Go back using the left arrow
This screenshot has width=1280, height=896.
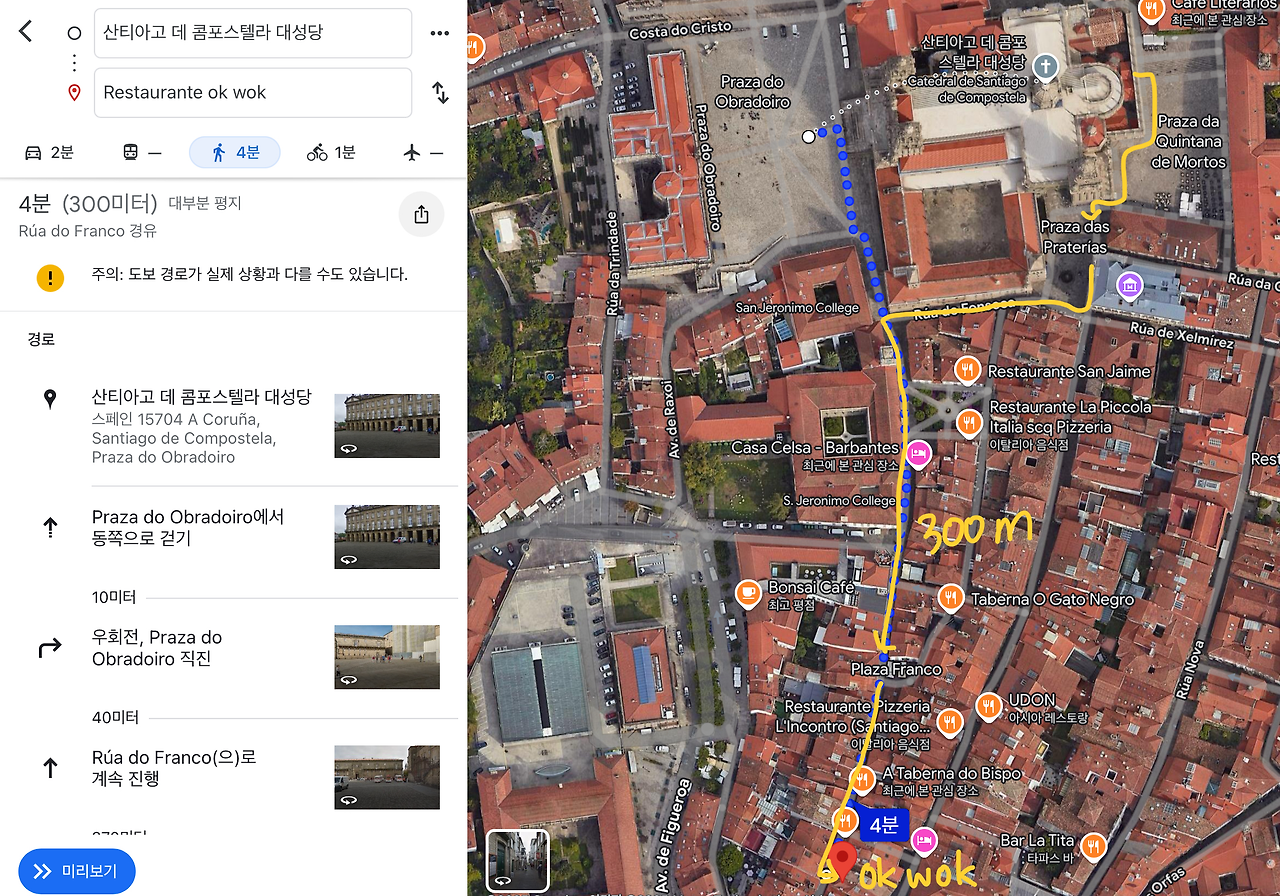[26, 32]
